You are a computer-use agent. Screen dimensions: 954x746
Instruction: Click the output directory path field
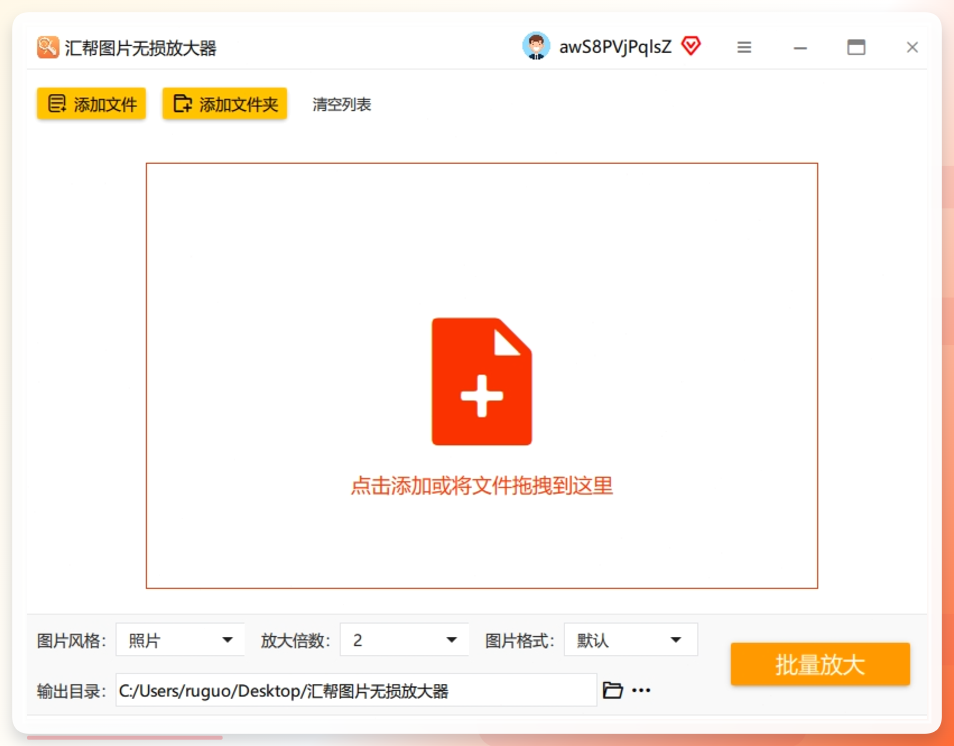(x=356, y=690)
